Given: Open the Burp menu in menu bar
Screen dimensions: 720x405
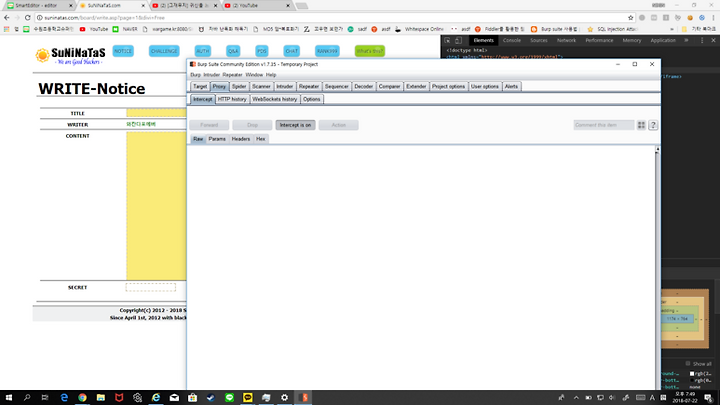Looking at the screenshot, I should point(196,75).
